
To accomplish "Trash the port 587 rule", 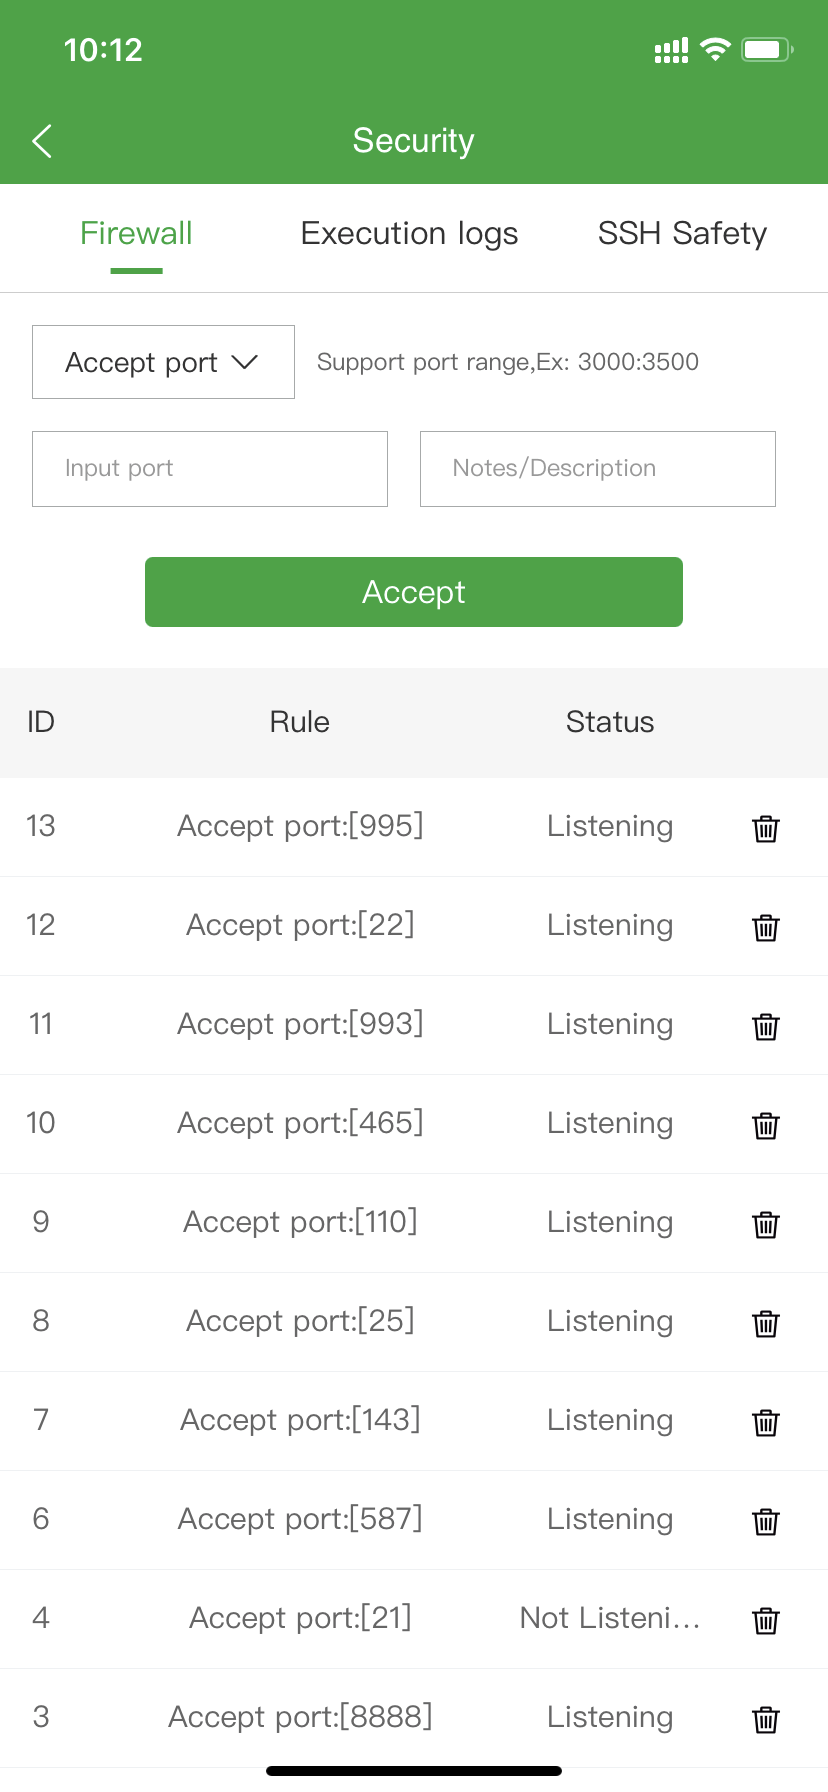I will (x=765, y=1521).
